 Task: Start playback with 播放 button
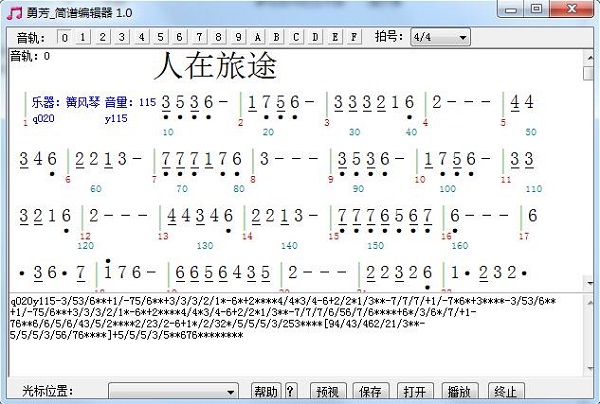(460, 391)
